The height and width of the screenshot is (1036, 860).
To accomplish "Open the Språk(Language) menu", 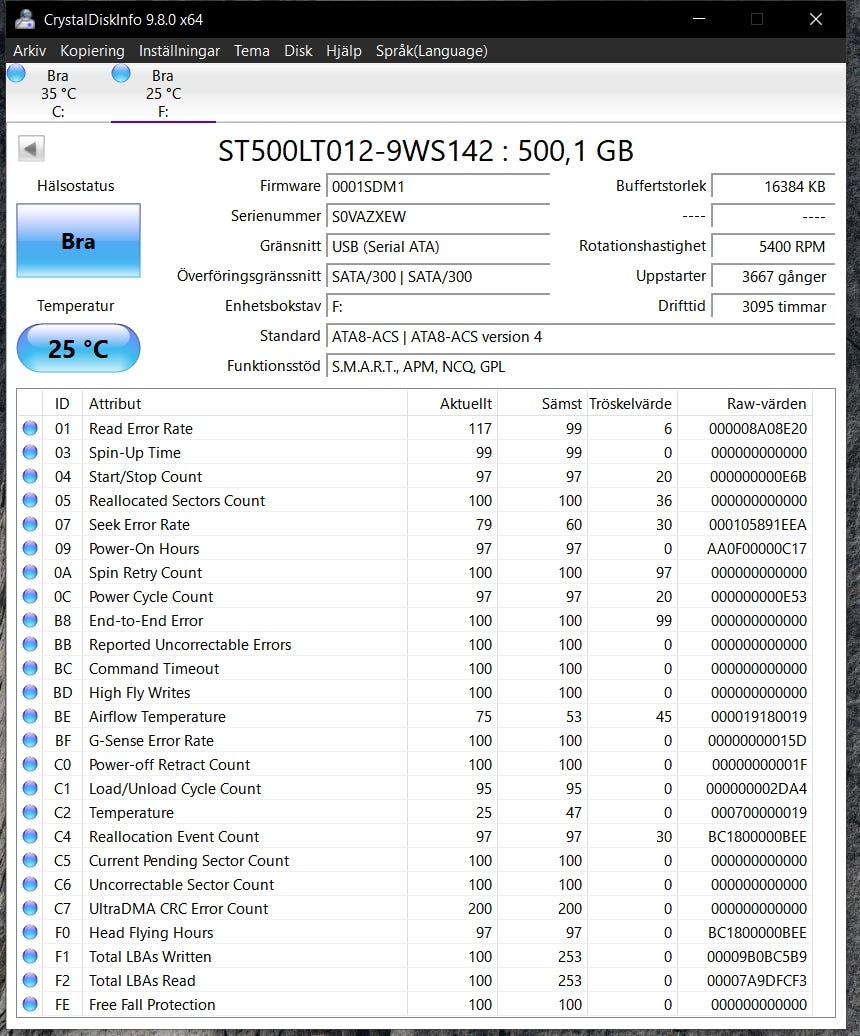I will [431, 51].
